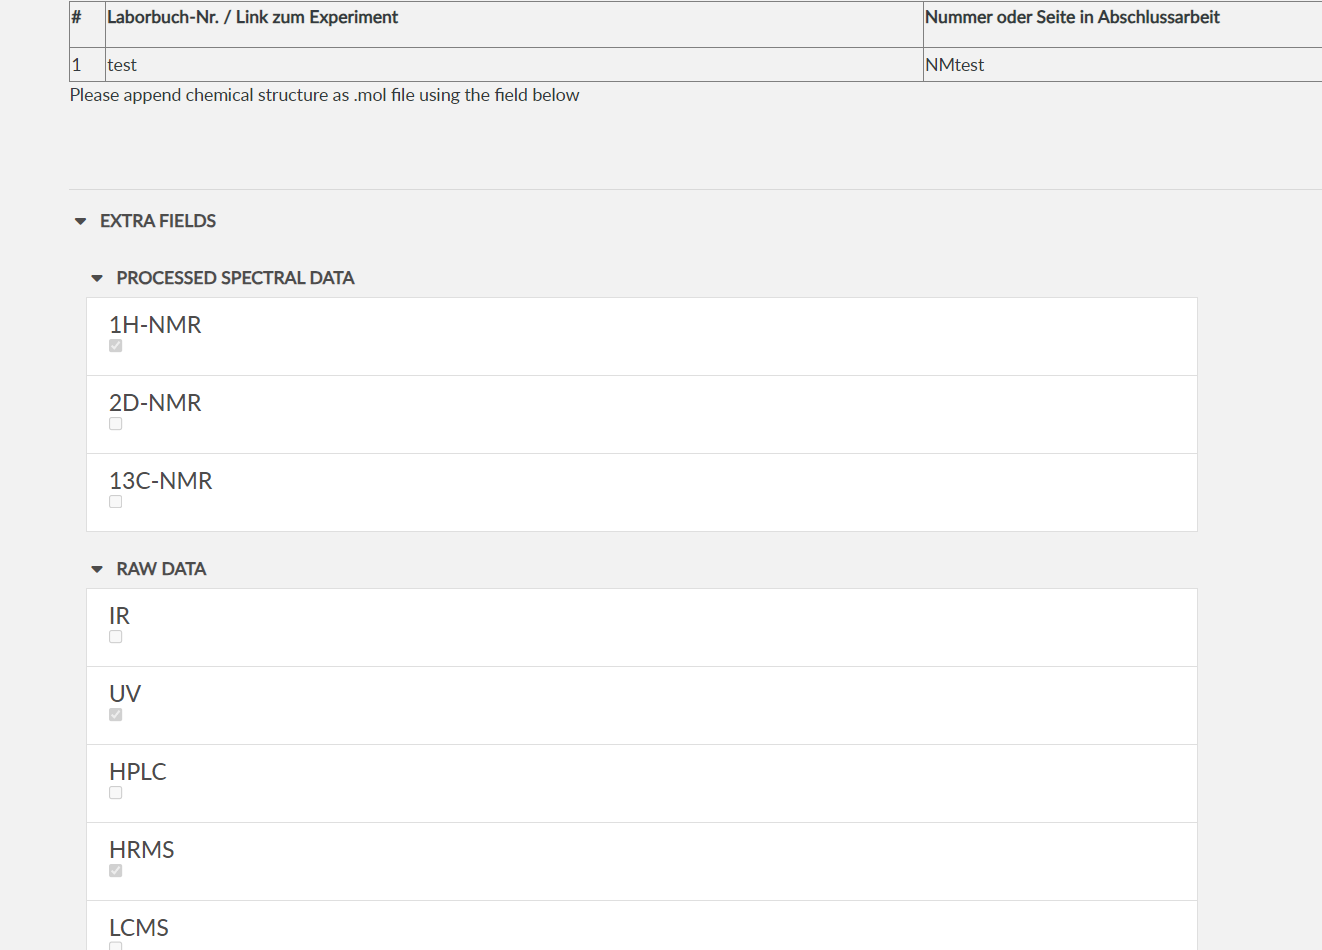Uncheck the 1H-NMR checkbox

[115, 345]
